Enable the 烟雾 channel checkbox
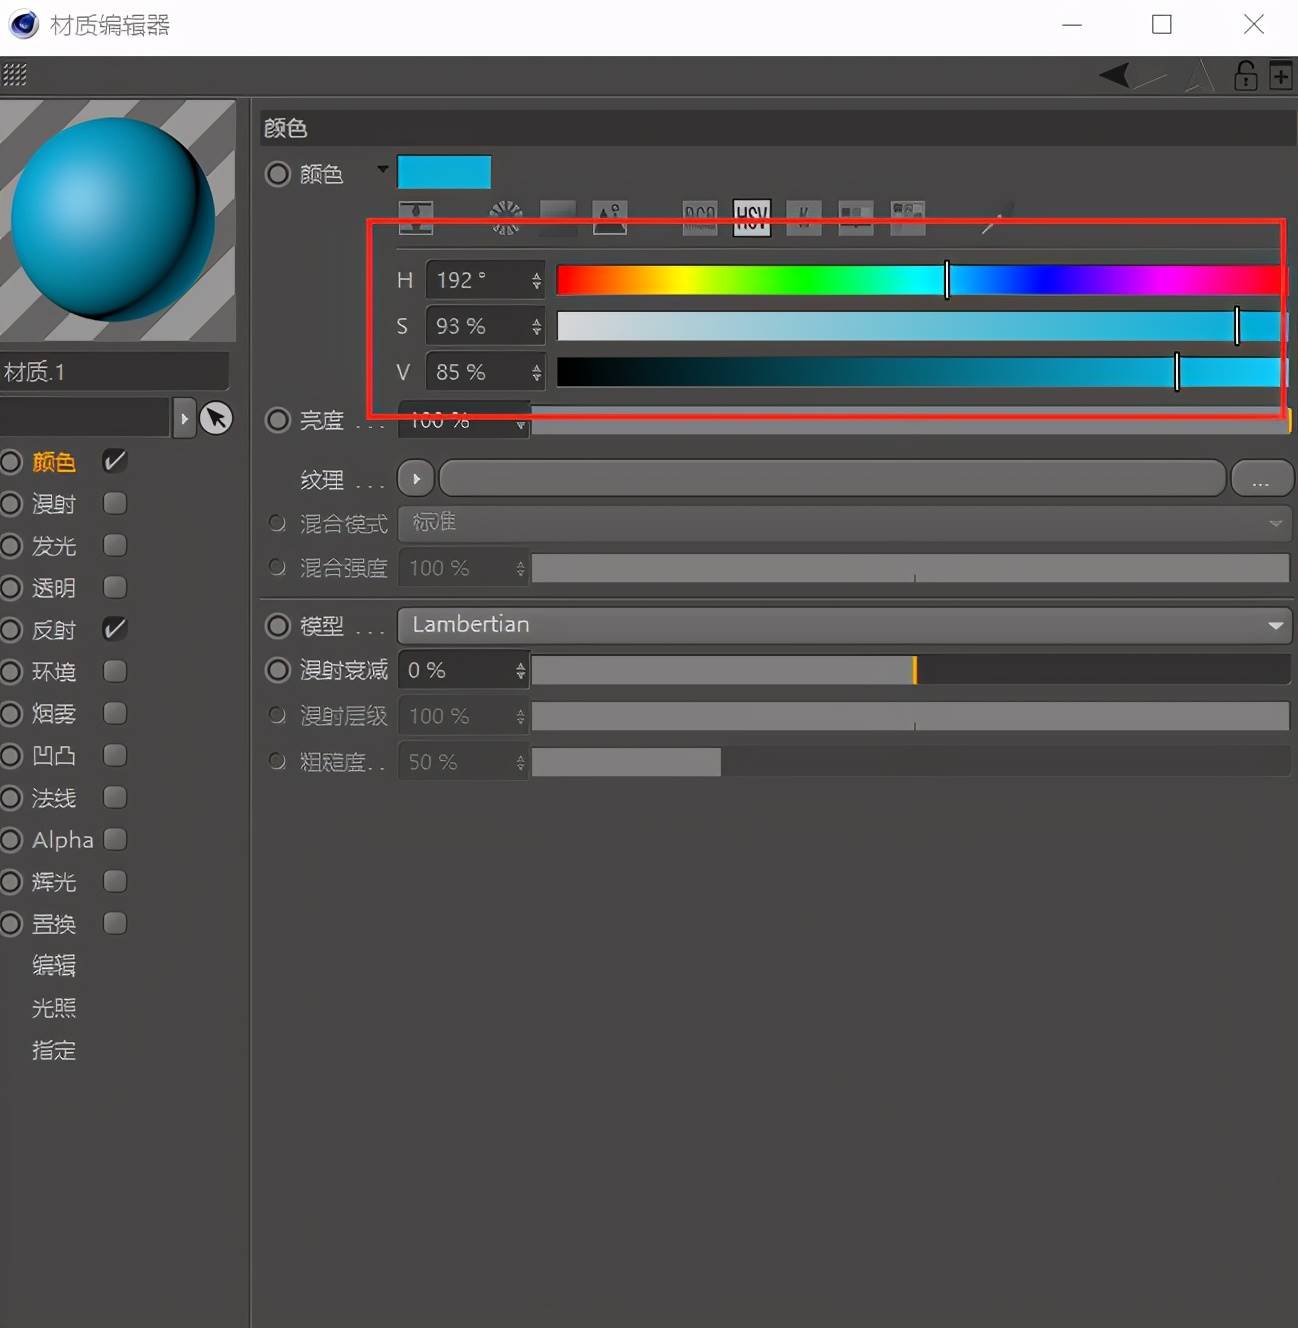 click(x=115, y=713)
